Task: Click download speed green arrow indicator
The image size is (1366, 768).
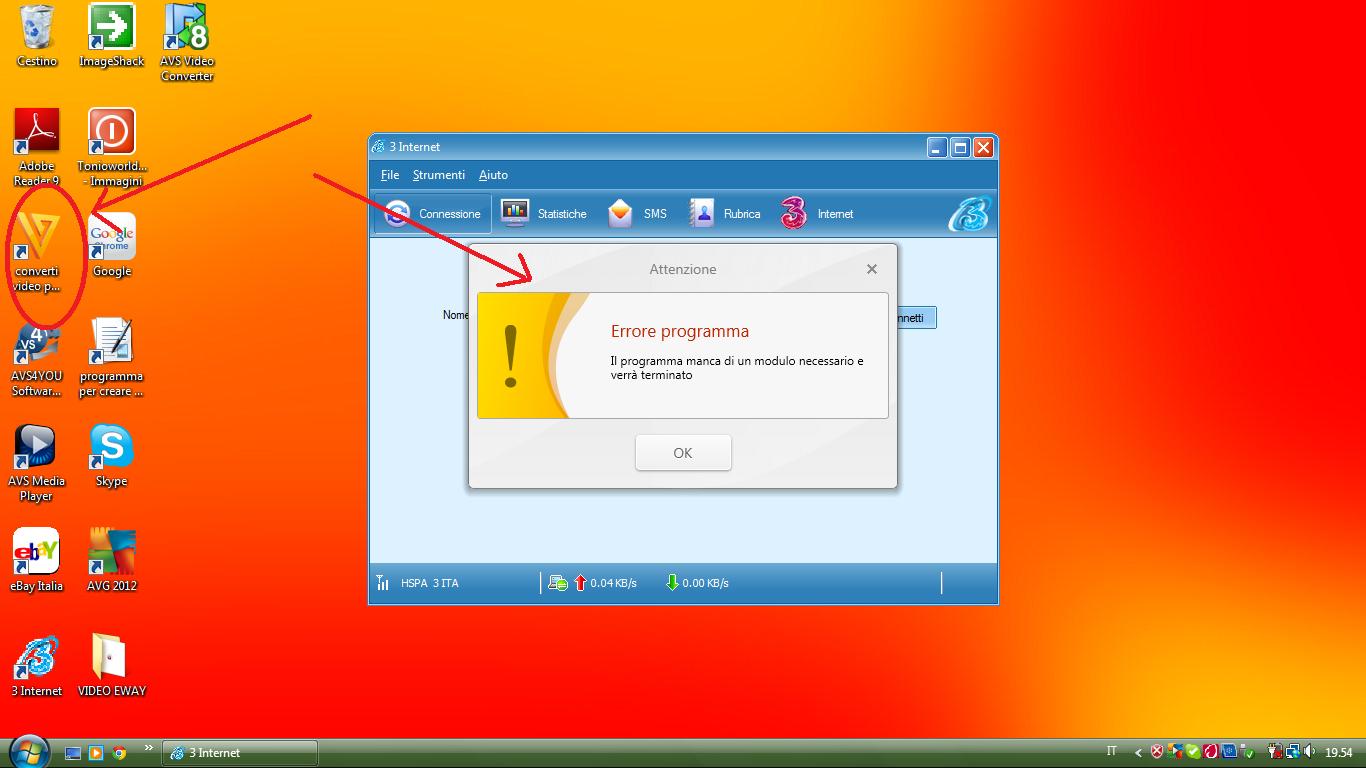Action: pos(672,583)
